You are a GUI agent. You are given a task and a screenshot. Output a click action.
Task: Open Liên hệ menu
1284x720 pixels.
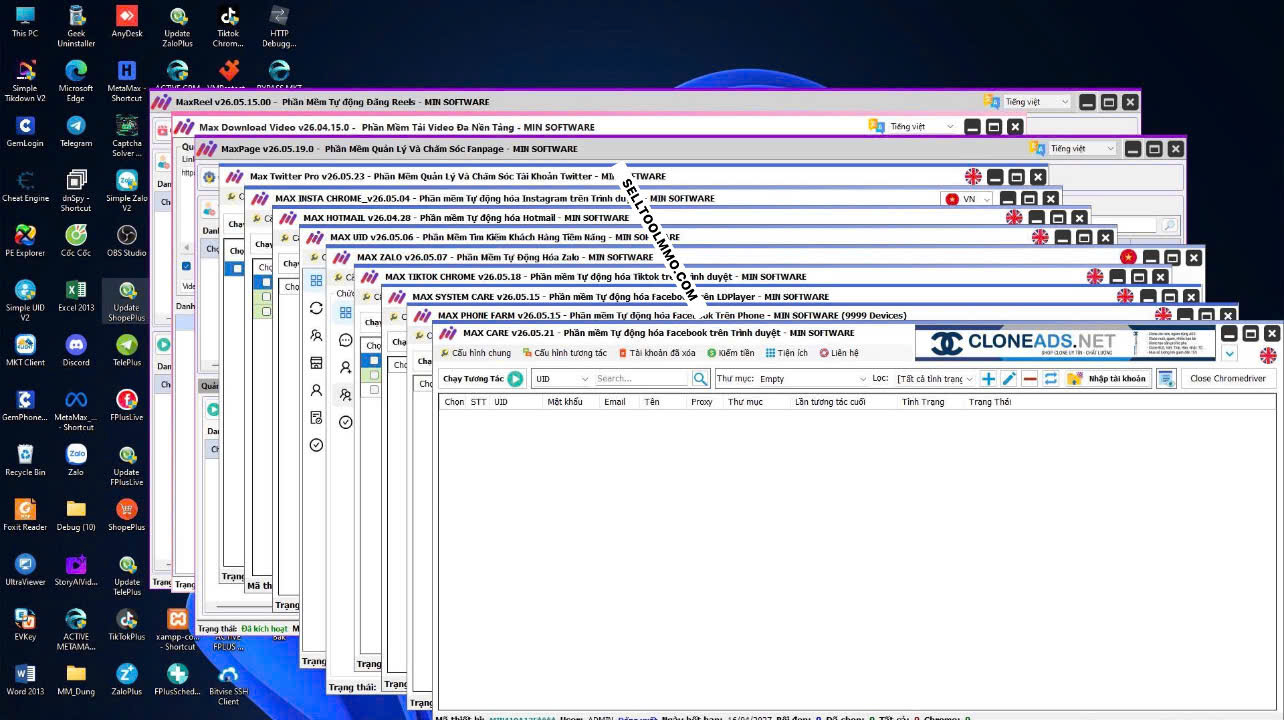[x=838, y=353]
